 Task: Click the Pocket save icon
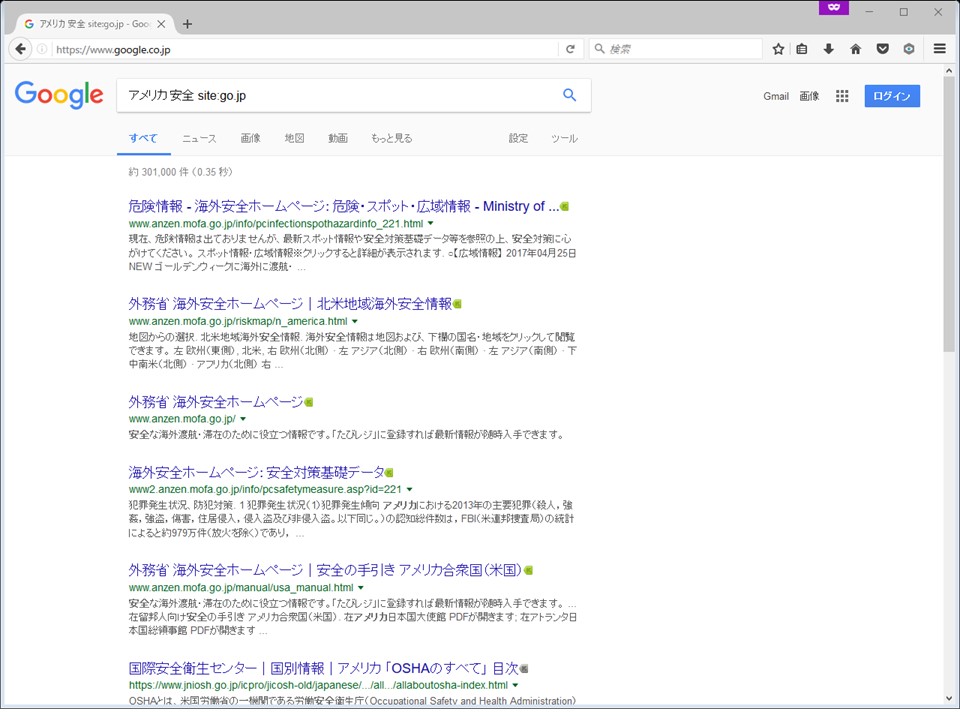pyautogui.click(x=882, y=49)
